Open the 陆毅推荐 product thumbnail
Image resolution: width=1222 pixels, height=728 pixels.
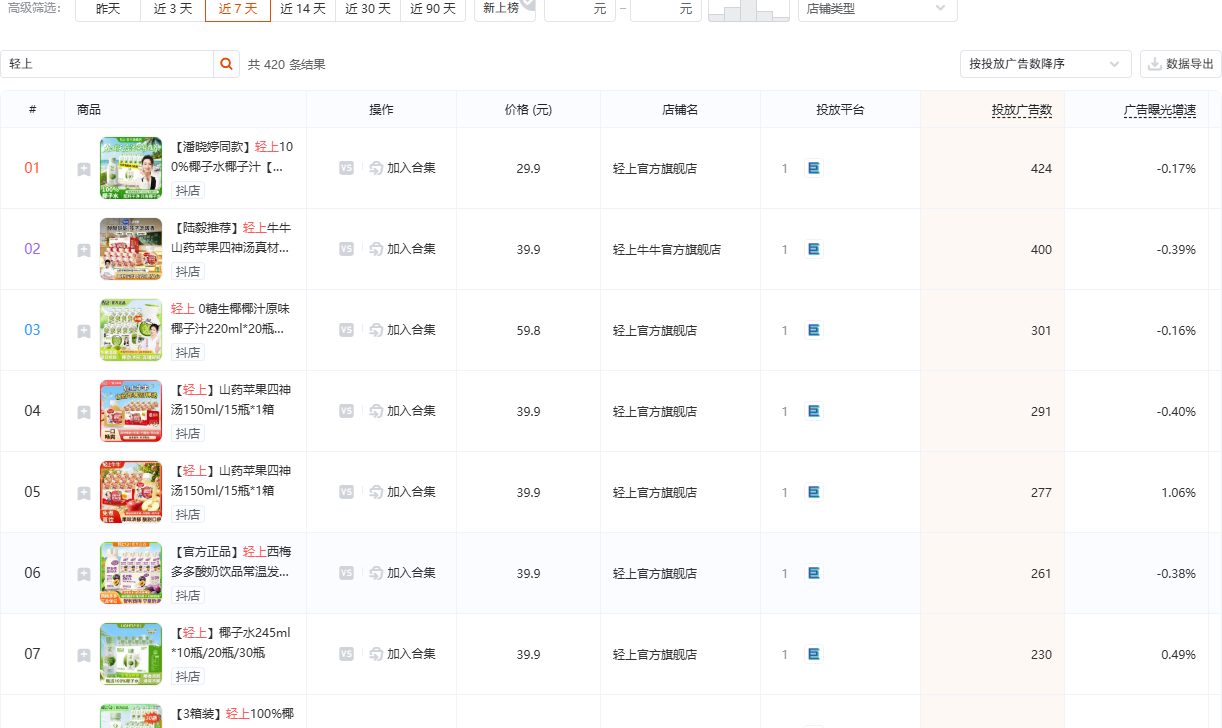tap(131, 249)
